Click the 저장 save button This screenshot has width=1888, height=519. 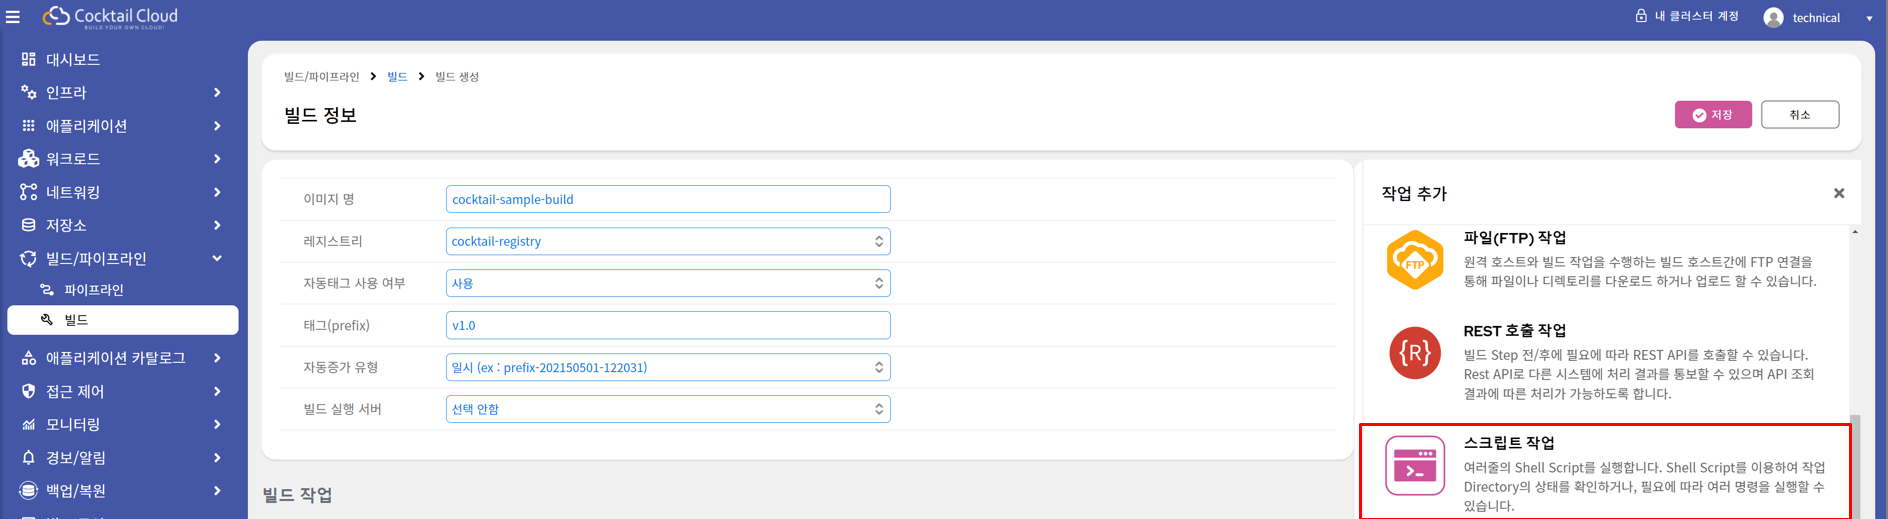pyautogui.click(x=1713, y=115)
